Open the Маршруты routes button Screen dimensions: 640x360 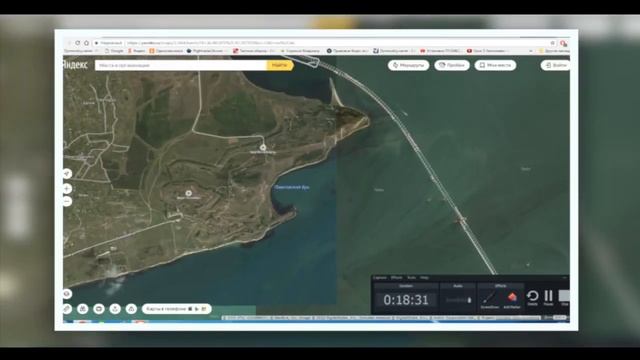[408, 65]
